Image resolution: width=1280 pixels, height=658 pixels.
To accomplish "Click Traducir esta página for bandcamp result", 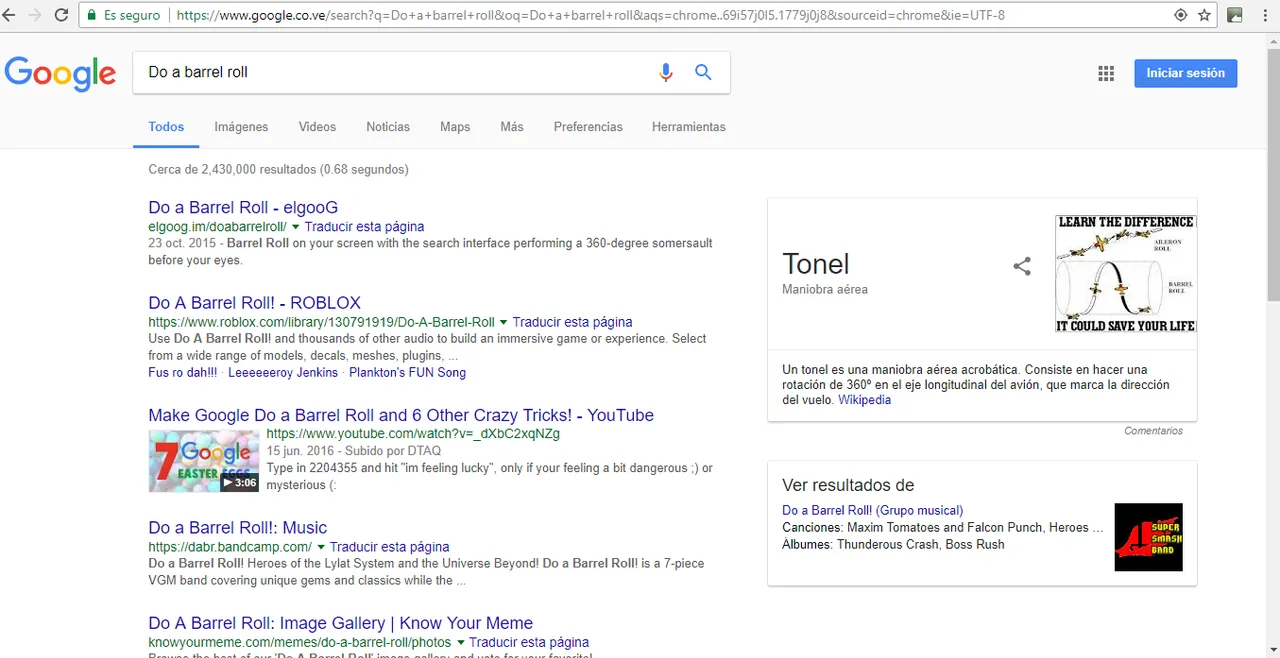I will 389,547.
